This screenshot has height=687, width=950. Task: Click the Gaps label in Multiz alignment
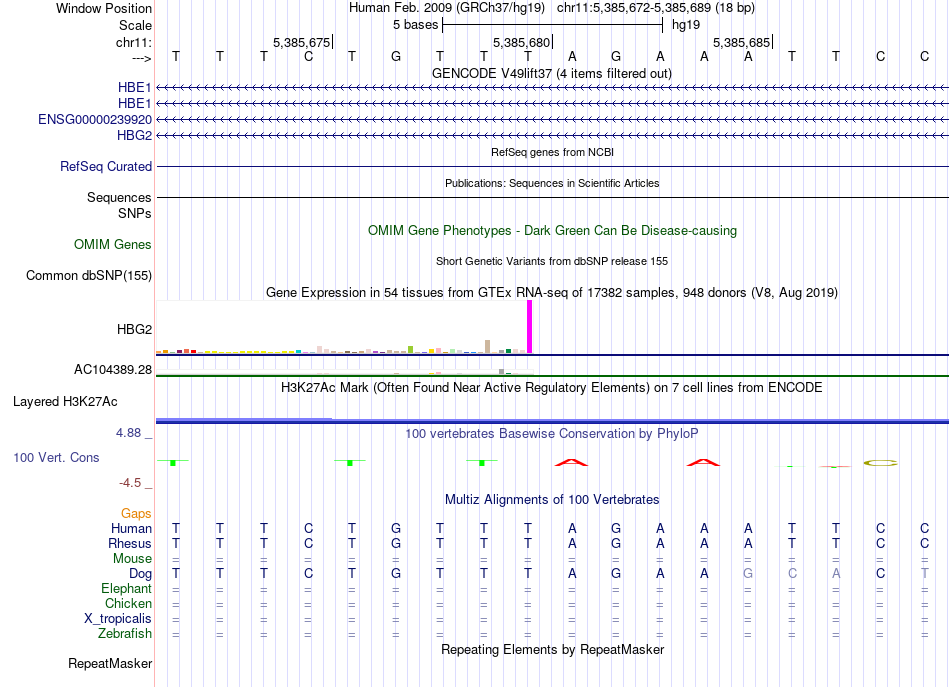click(136, 513)
